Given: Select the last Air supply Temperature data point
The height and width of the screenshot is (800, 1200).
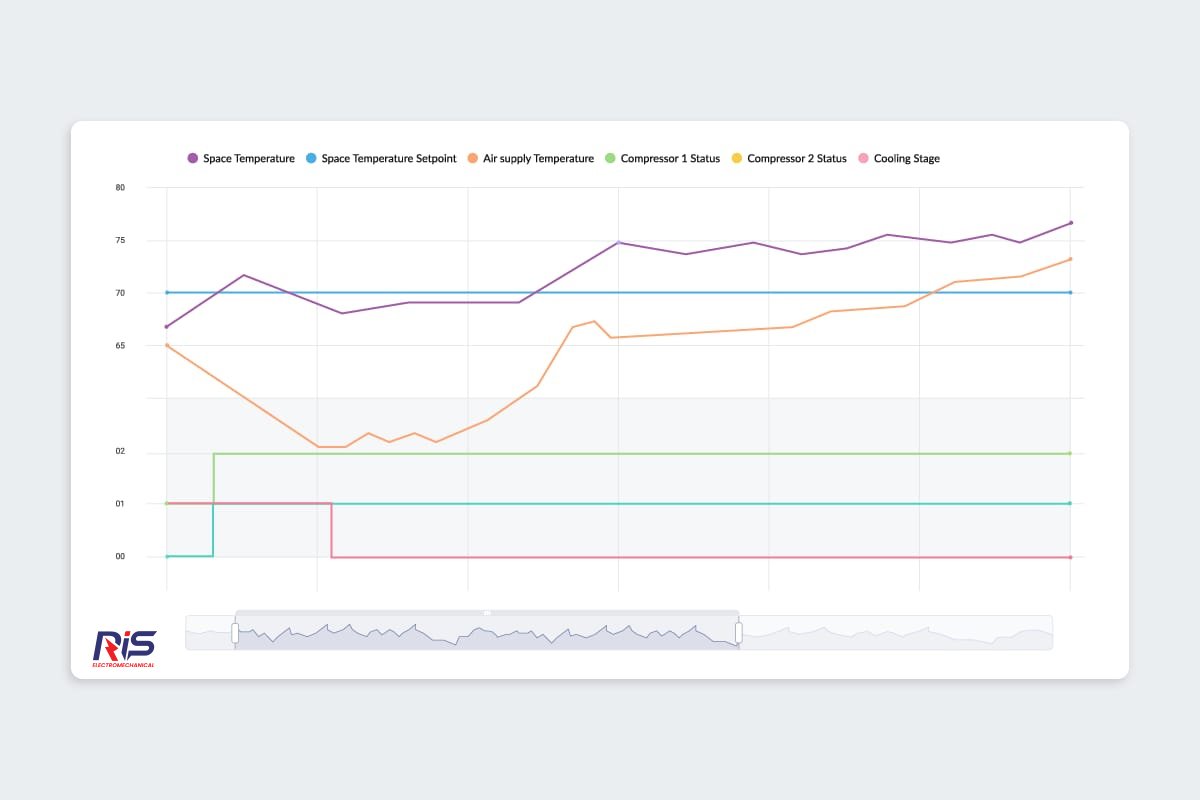Looking at the screenshot, I should pyautogui.click(x=1070, y=259).
